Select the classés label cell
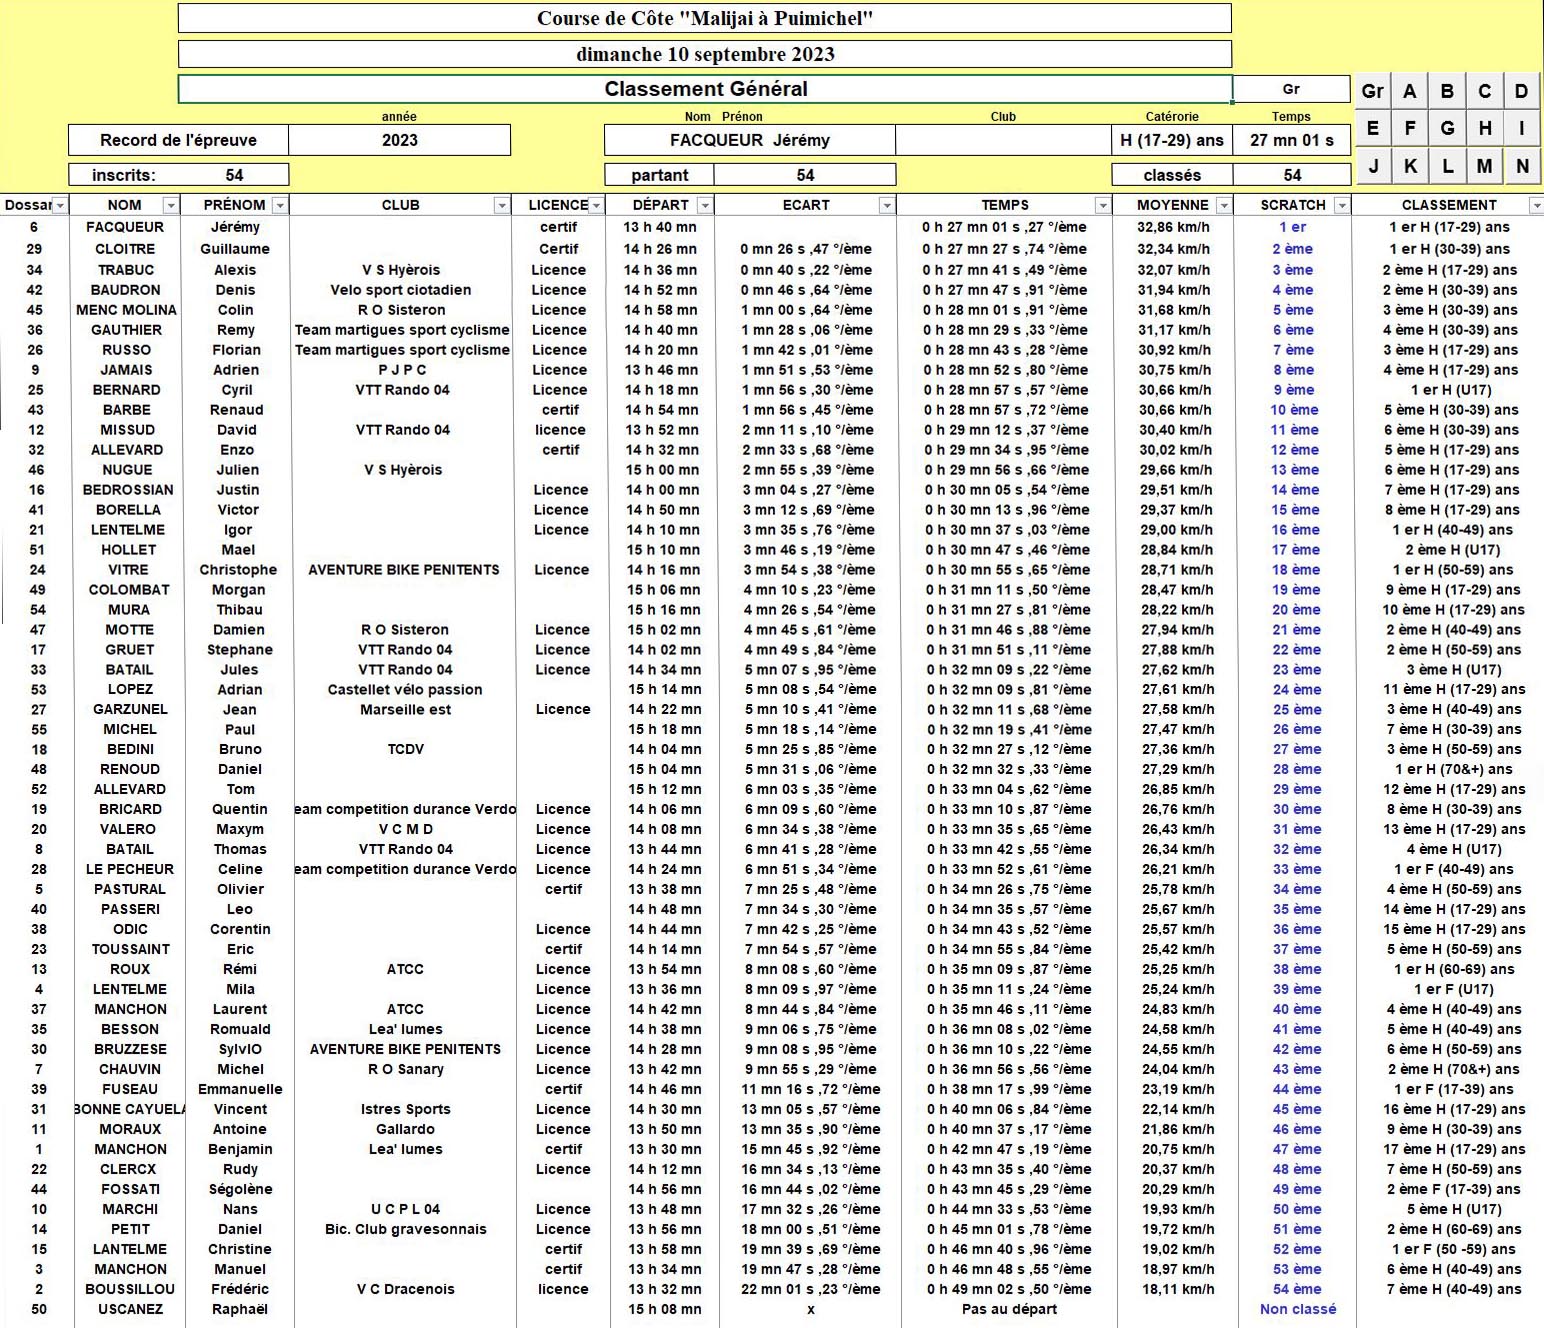Image resolution: width=1544 pixels, height=1328 pixels. pyautogui.click(x=1171, y=175)
